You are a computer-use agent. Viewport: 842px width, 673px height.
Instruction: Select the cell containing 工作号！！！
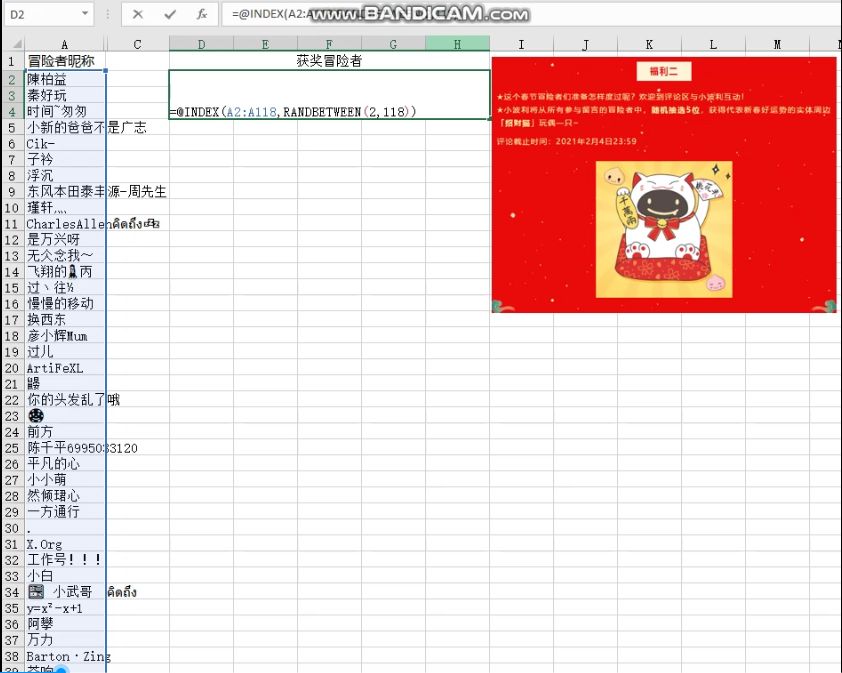64,560
